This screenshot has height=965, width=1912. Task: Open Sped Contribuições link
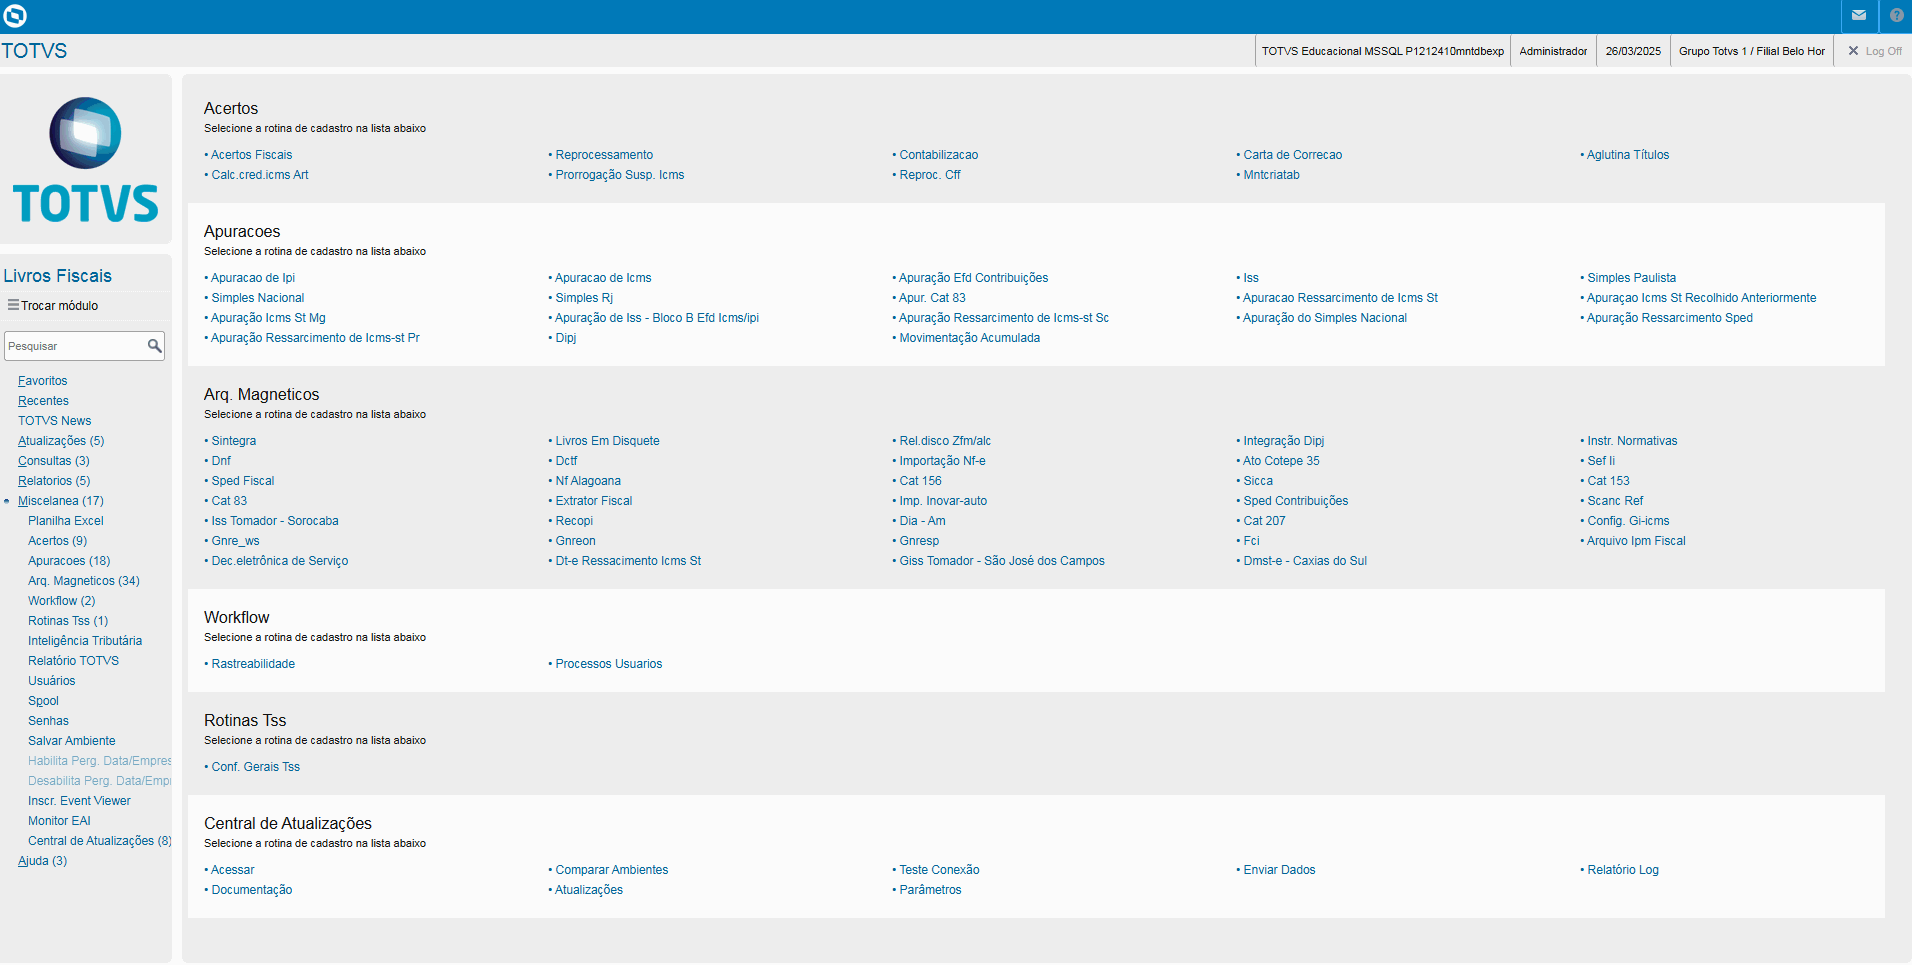[x=1296, y=501]
